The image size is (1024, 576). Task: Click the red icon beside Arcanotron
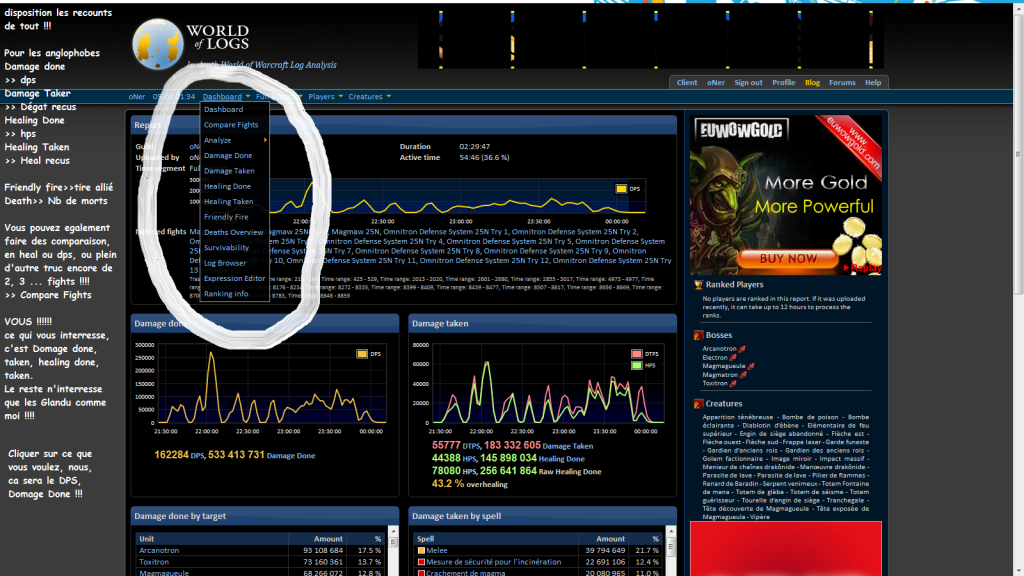(x=742, y=349)
